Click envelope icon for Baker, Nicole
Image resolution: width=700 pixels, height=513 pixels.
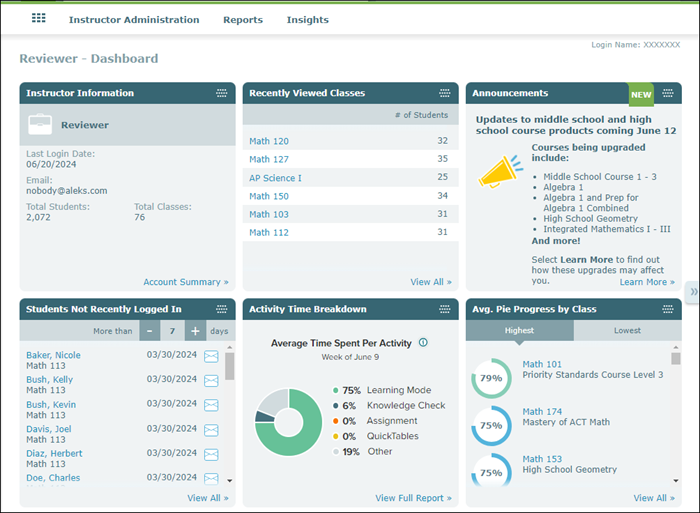pos(211,356)
